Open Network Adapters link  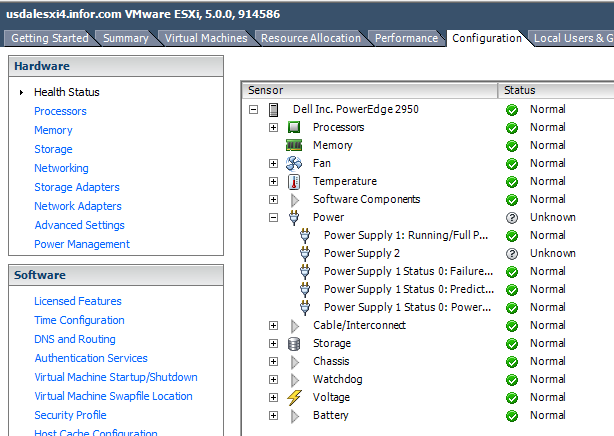tap(78, 206)
